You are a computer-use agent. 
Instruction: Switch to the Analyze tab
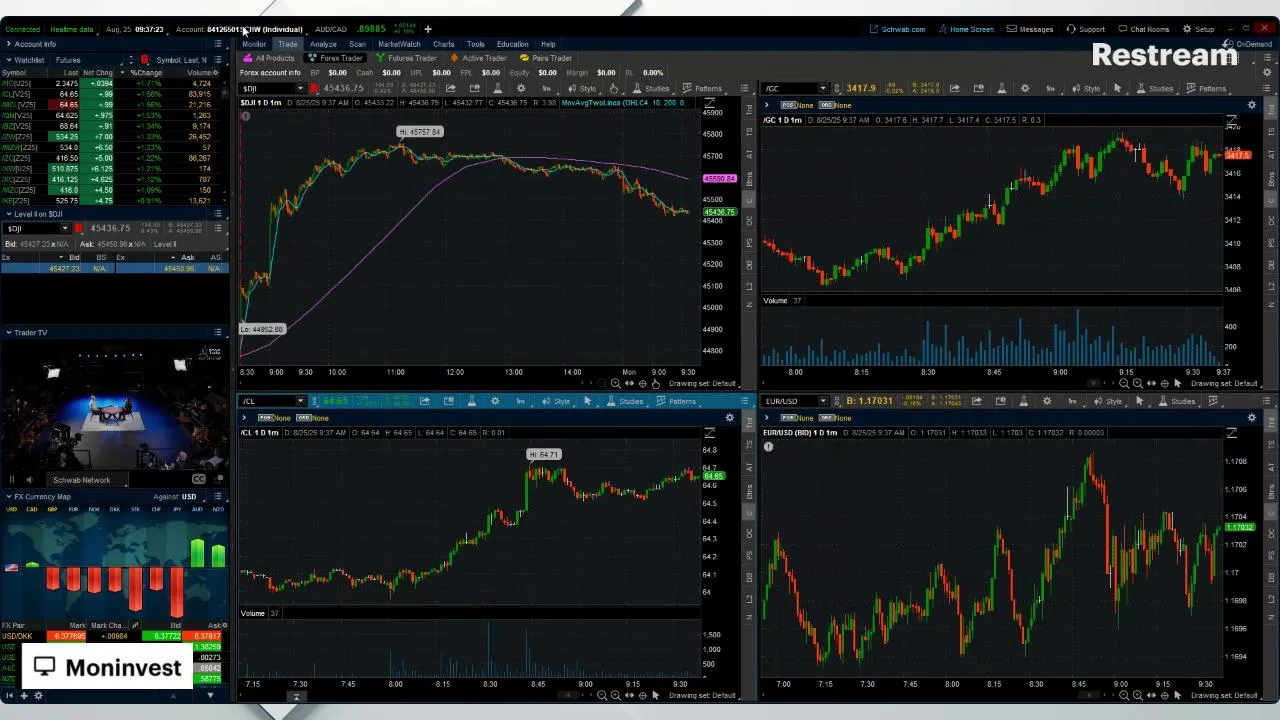[323, 44]
